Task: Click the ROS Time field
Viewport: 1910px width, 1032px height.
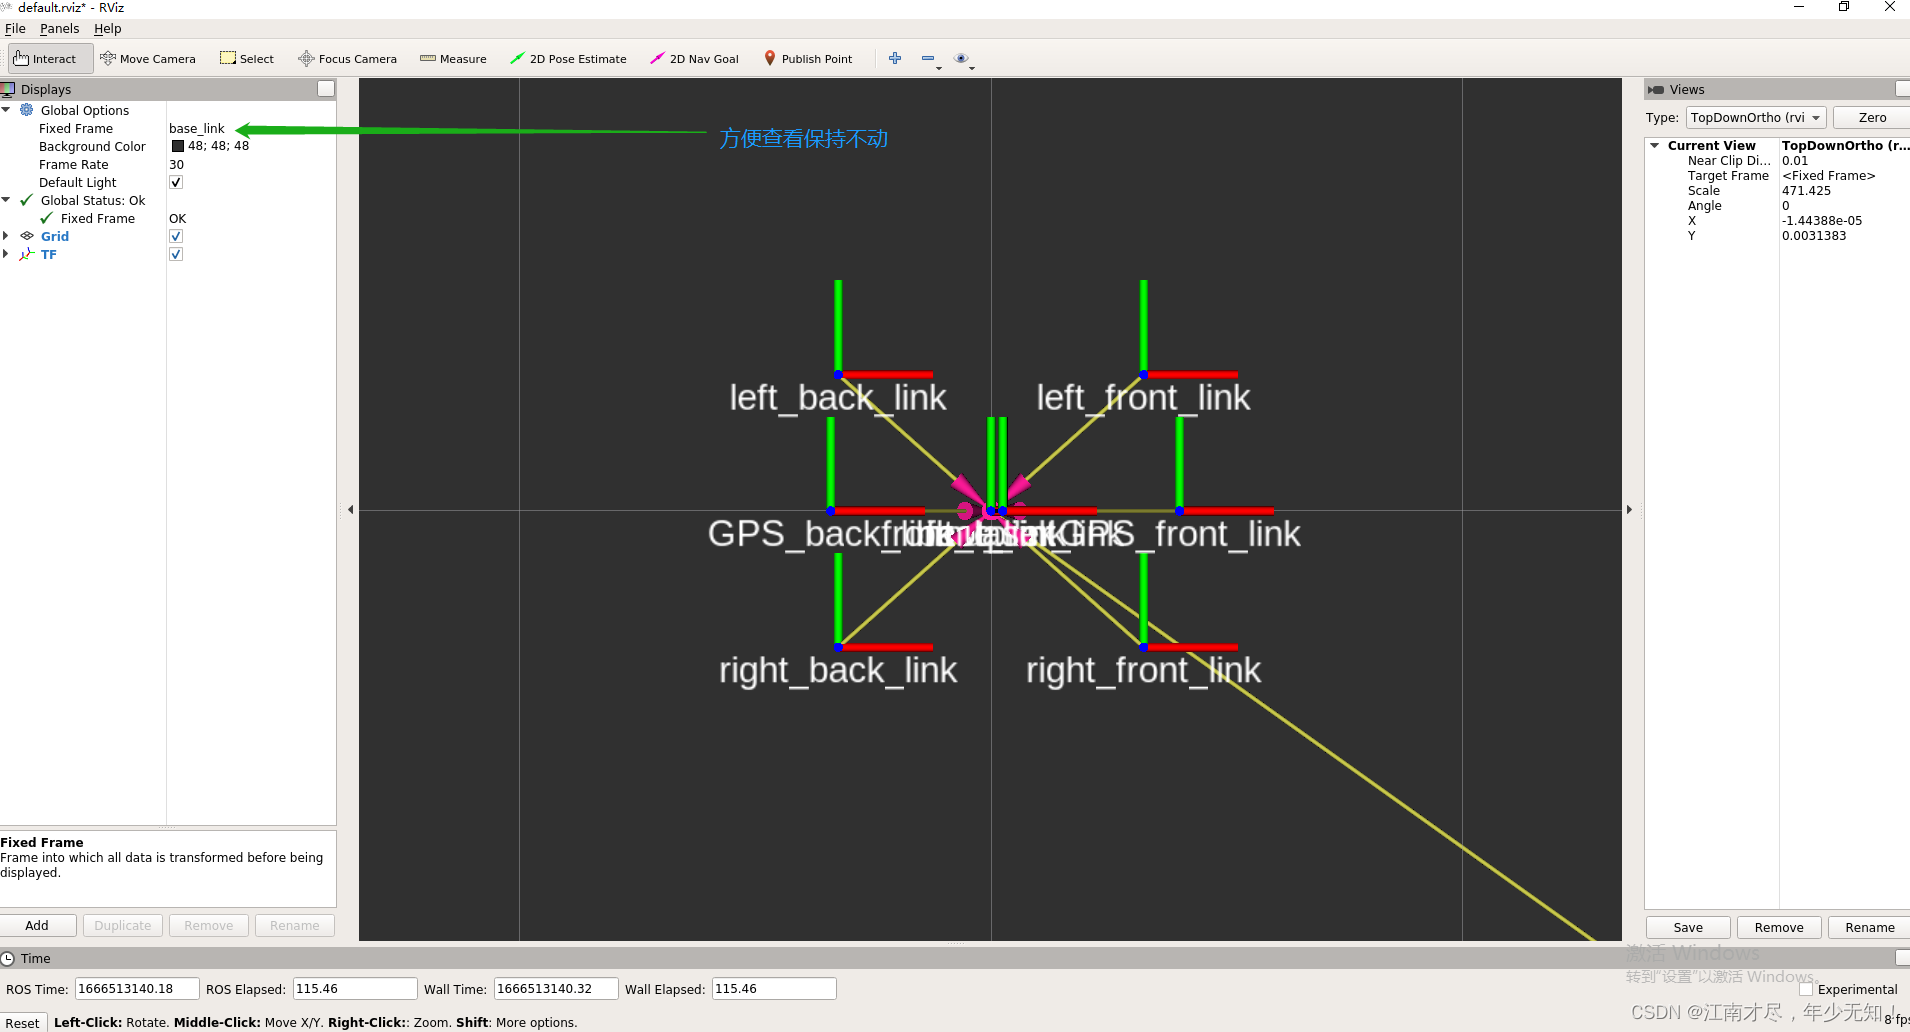Action: coord(137,989)
